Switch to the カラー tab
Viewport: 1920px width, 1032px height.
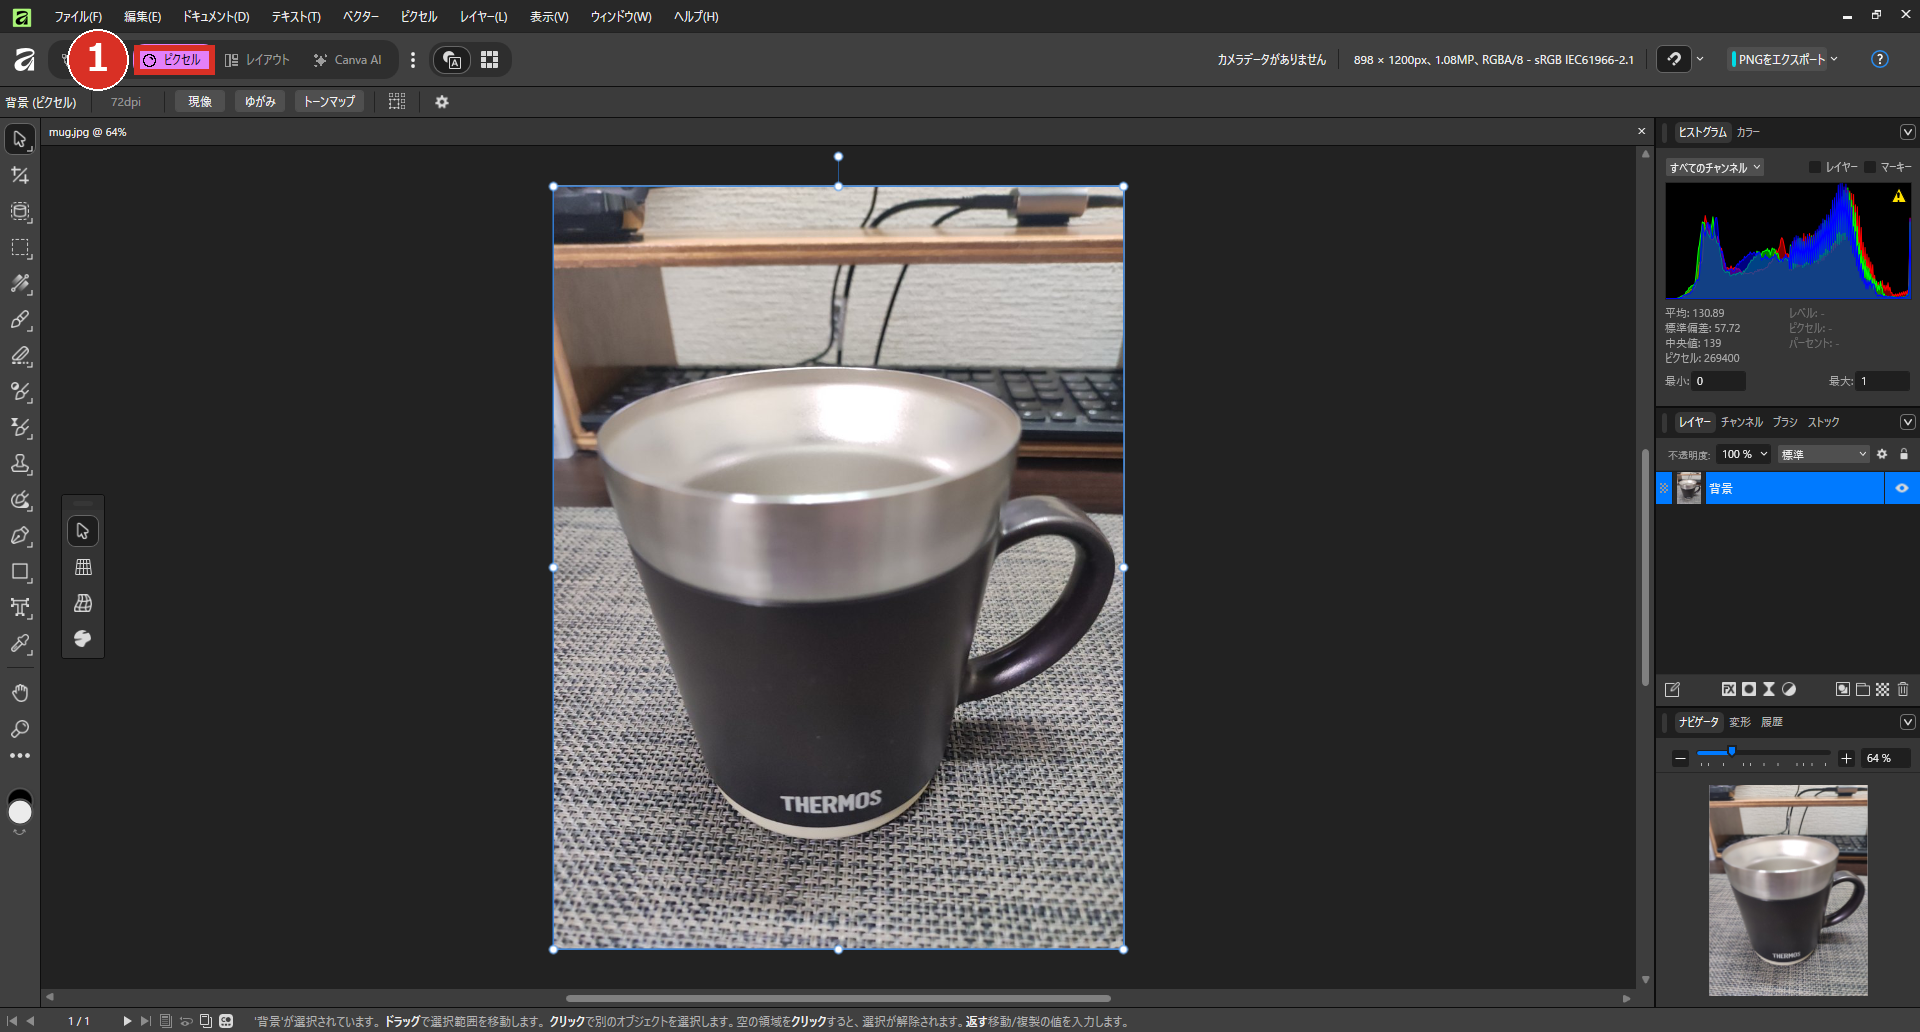point(1748,132)
